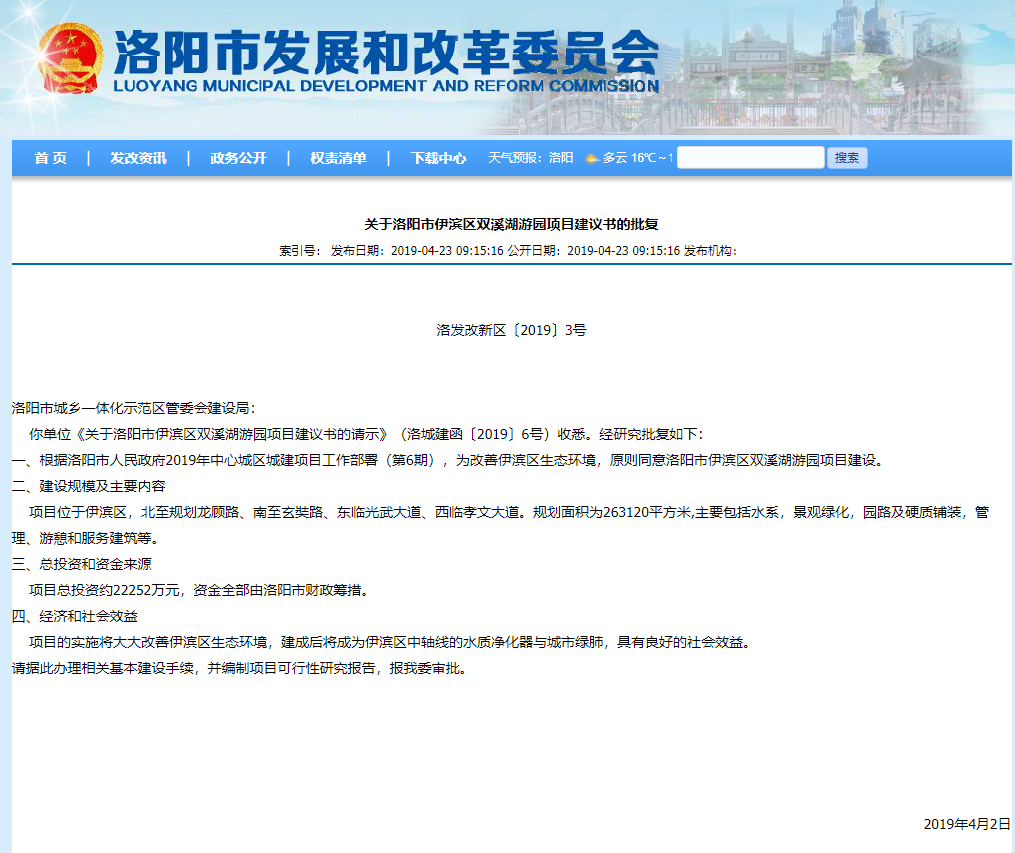
Task: Click the 洛阳 weather forecast city
Action: tap(561, 158)
